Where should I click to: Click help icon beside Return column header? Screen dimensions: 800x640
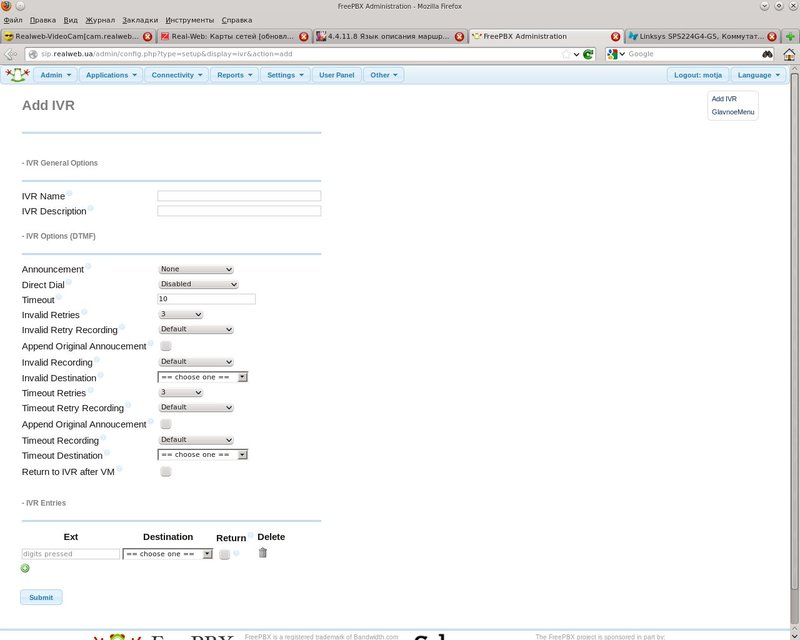tap(251, 535)
